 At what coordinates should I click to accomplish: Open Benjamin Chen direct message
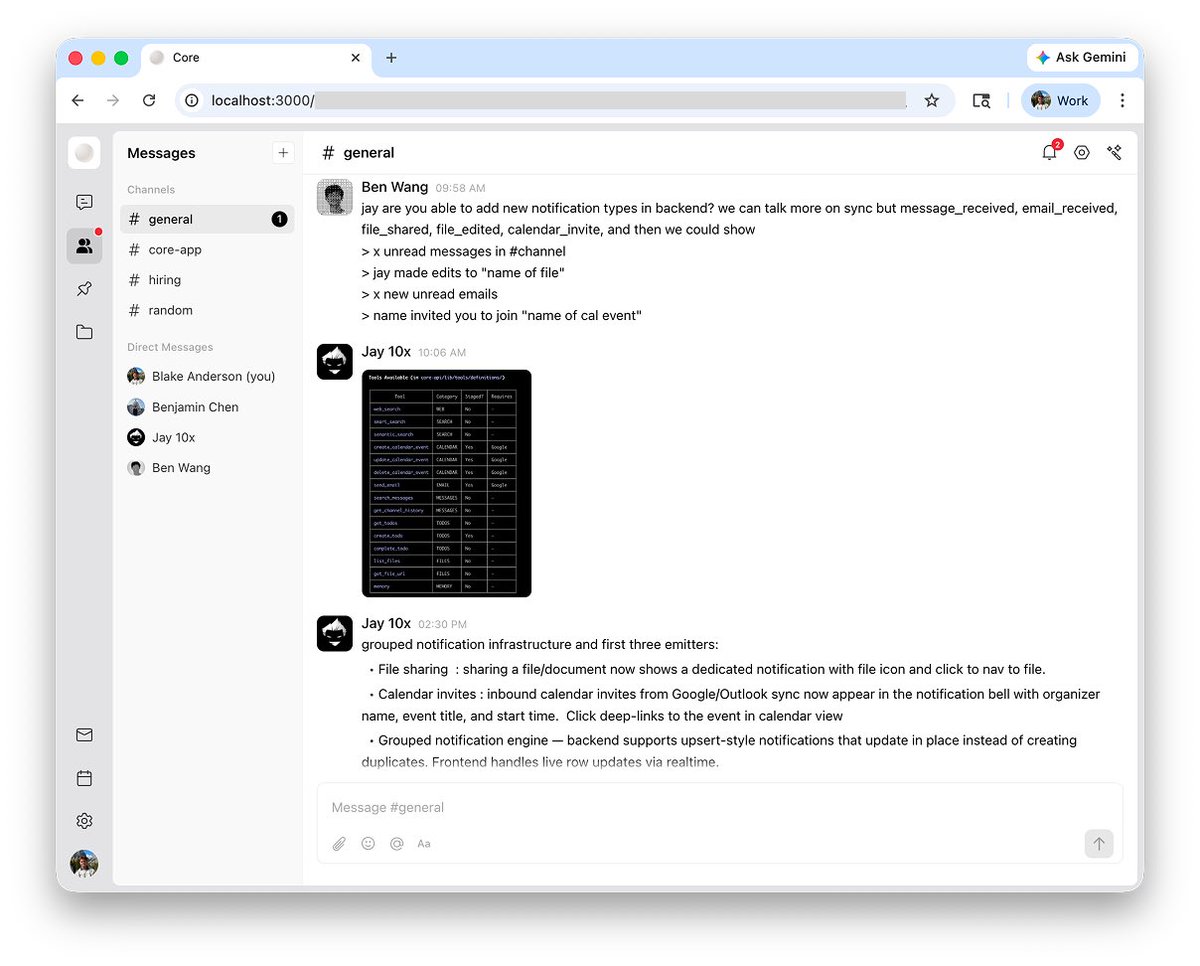(207, 407)
